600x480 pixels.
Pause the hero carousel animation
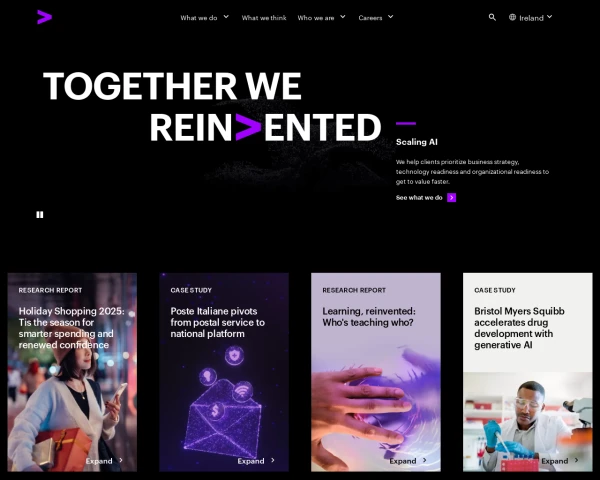pos(40,215)
